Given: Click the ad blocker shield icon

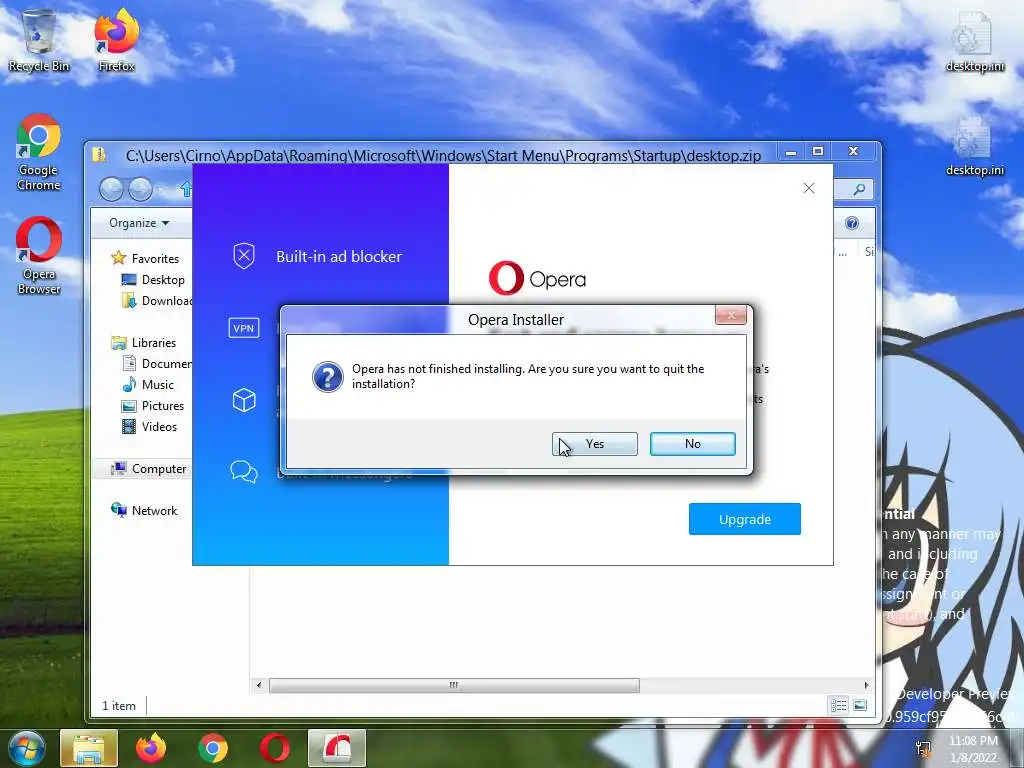Looking at the screenshot, I should (x=244, y=256).
